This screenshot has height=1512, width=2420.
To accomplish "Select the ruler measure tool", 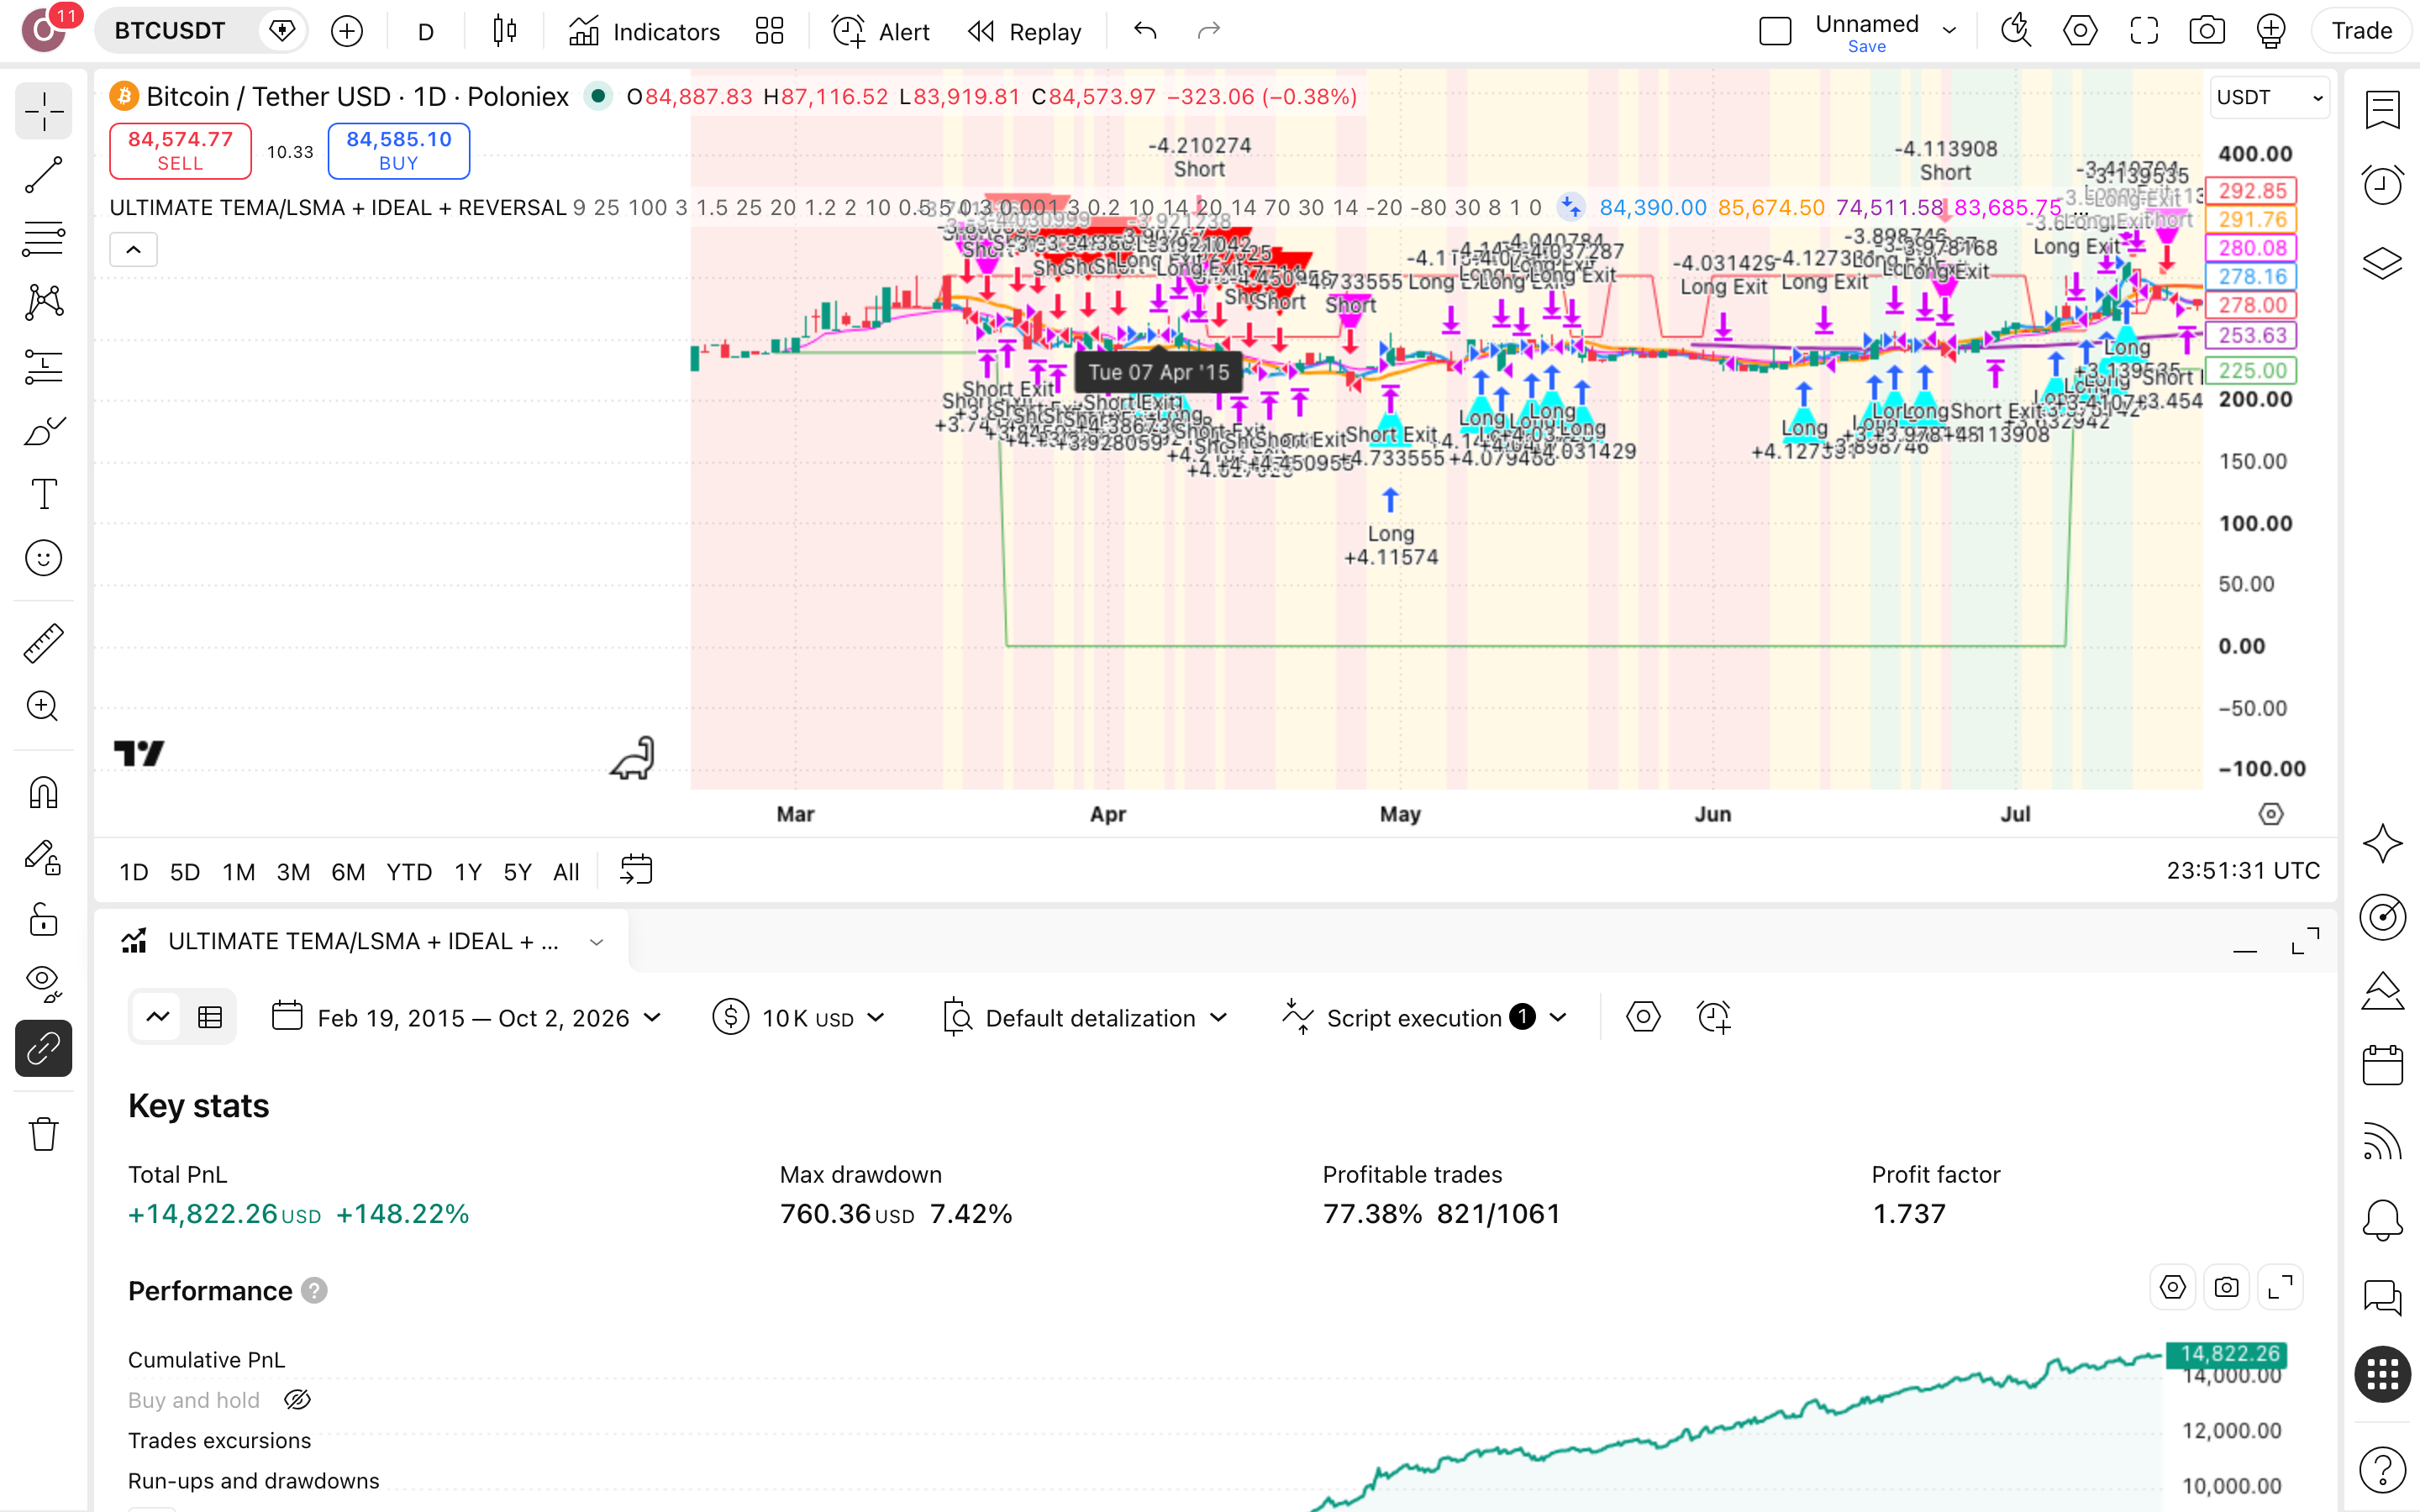I will (x=44, y=643).
